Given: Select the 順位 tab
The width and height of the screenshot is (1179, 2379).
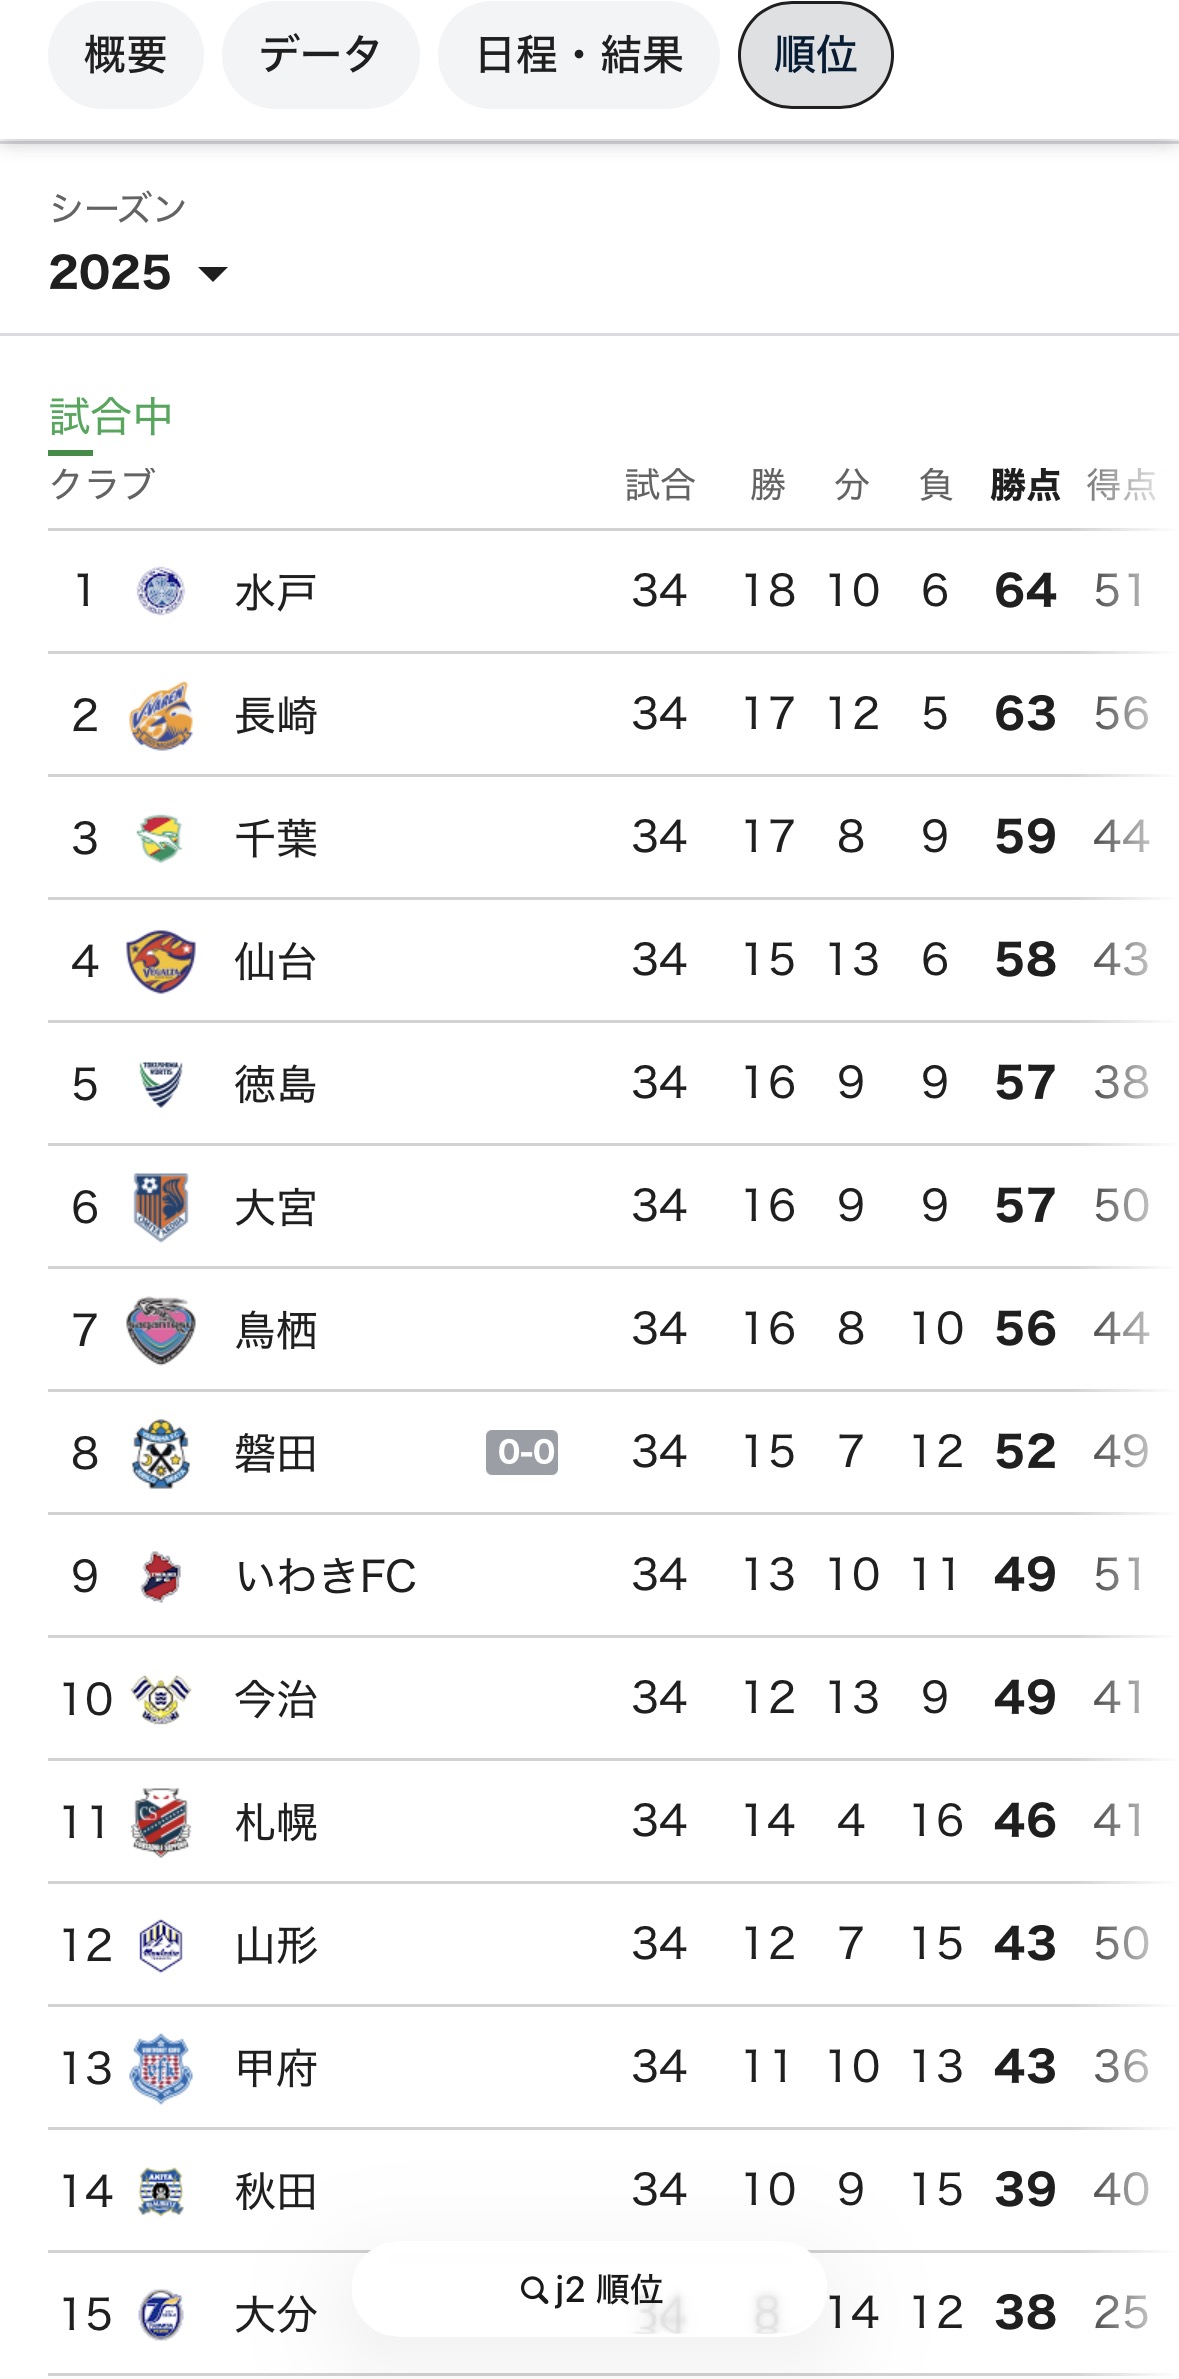Looking at the screenshot, I should [x=815, y=55].
